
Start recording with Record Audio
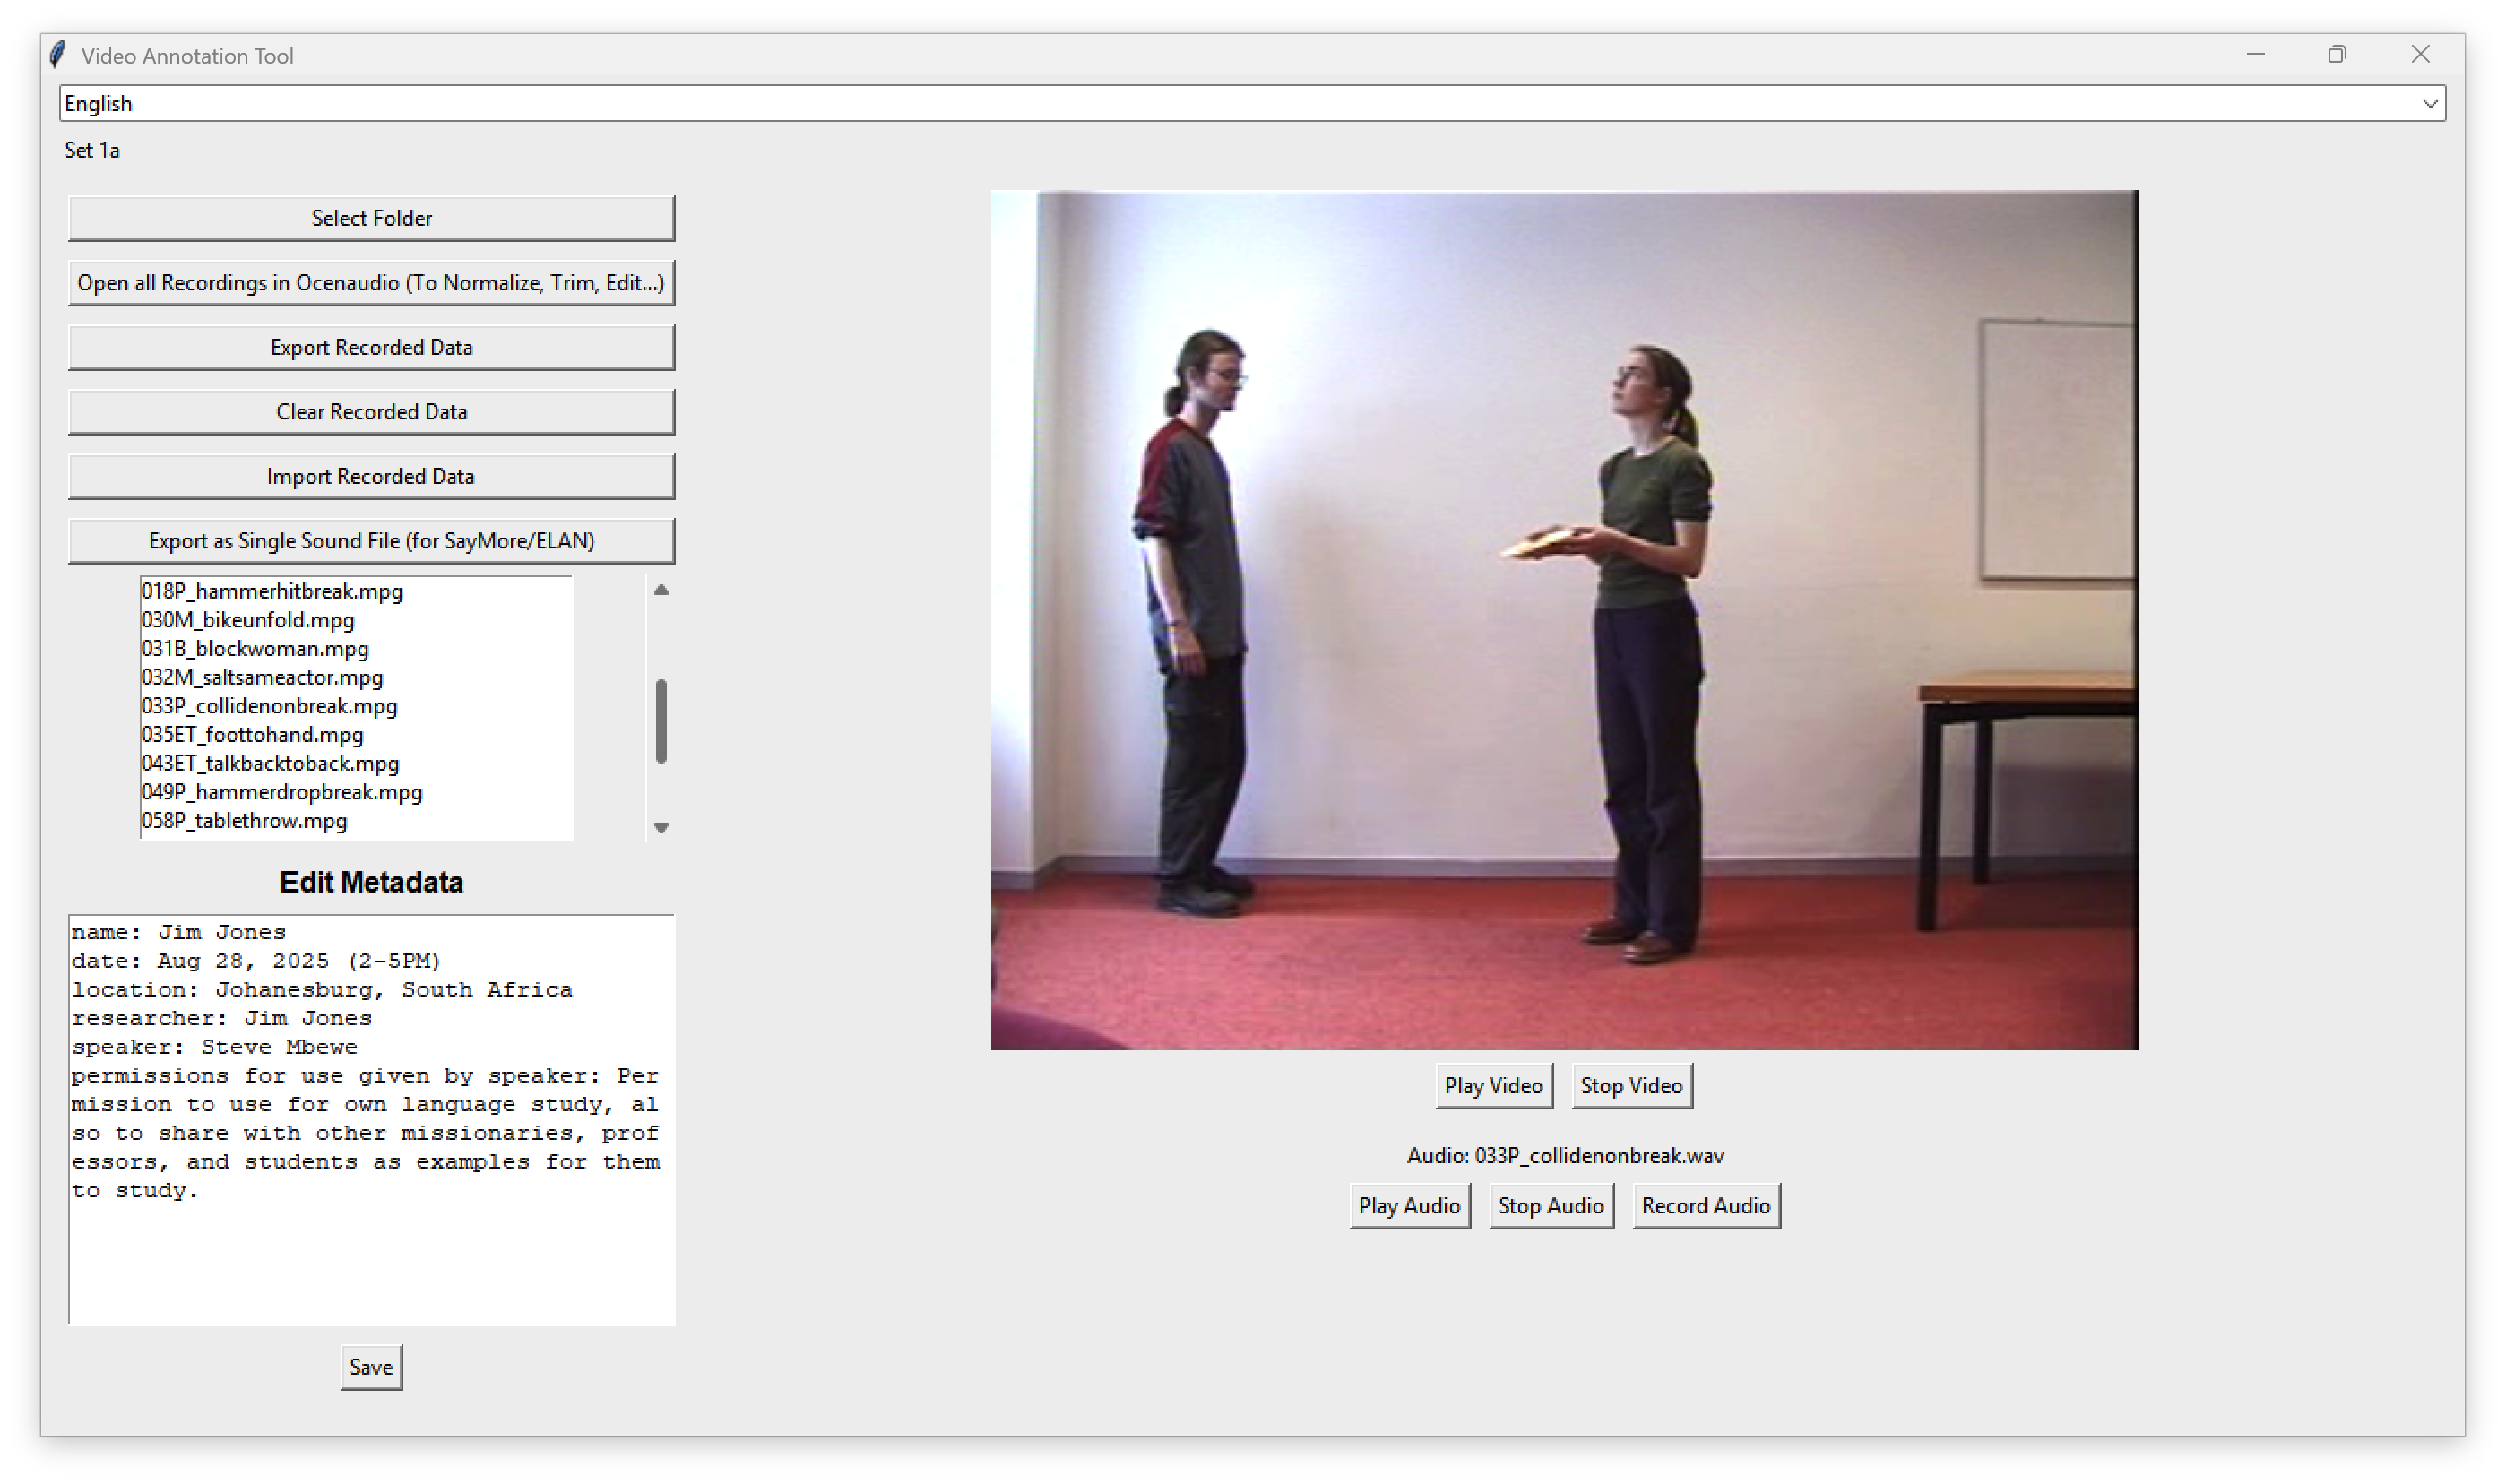(x=1706, y=1205)
